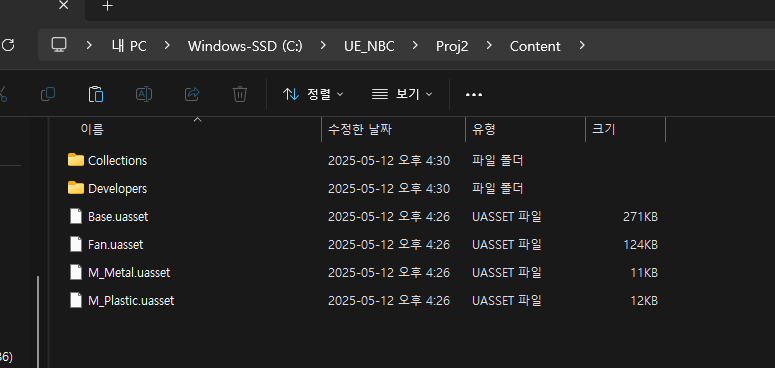Add a new Explorer tab
This screenshot has height=368, width=775.
107,6
